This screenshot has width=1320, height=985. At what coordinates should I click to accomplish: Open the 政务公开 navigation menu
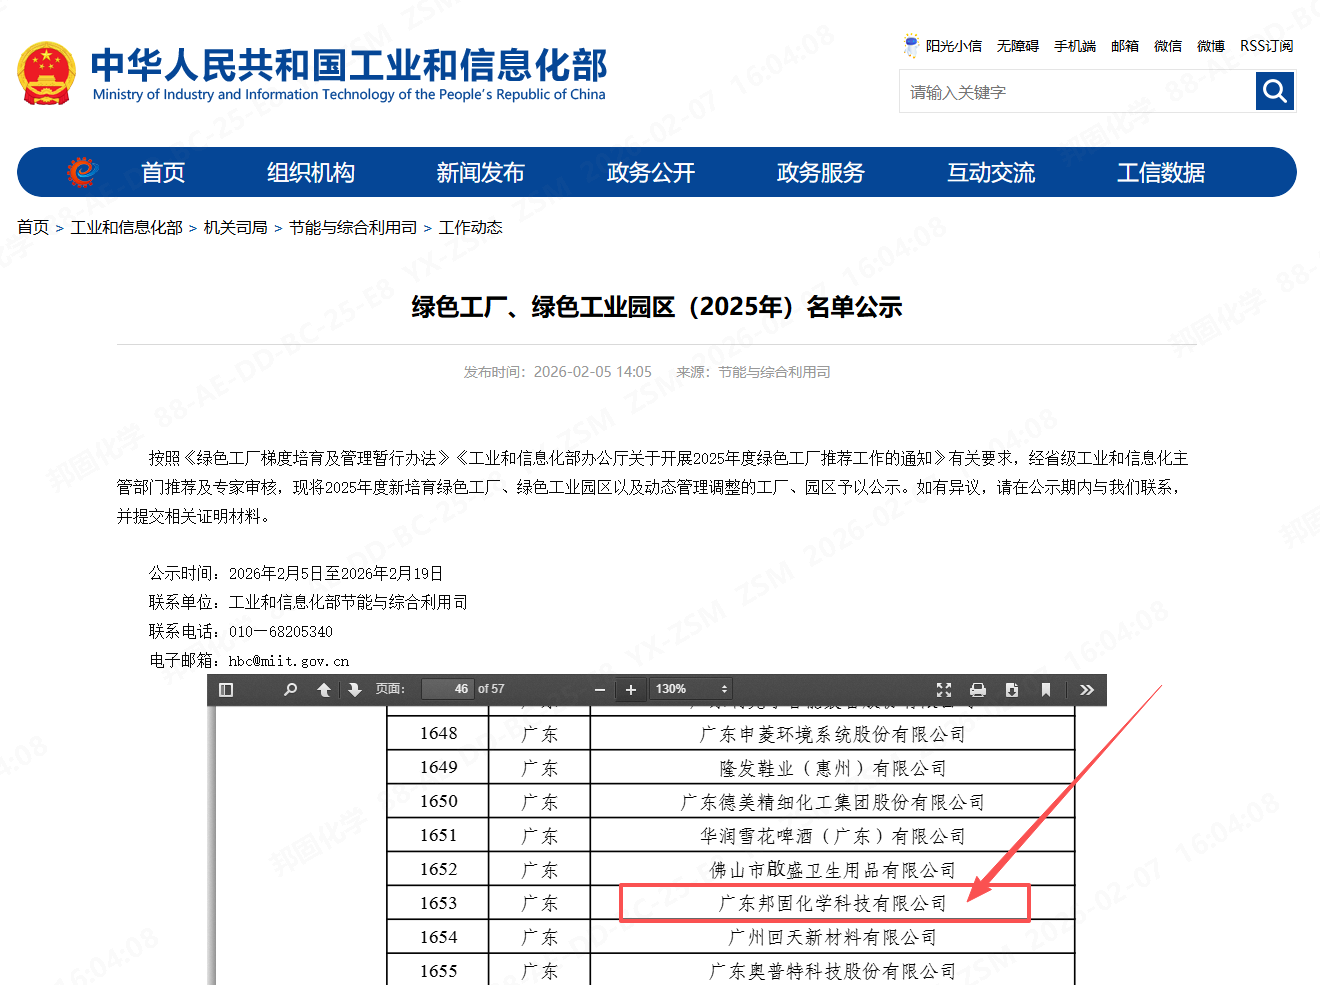[x=651, y=173]
